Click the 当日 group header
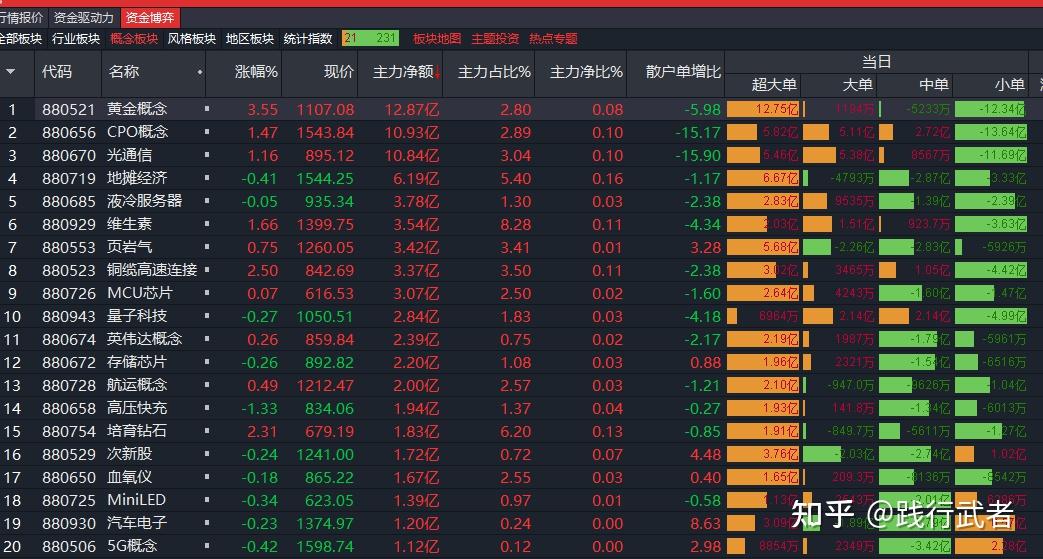Image resolution: width=1043 pixels, height=559 pixels. click(x=876, y=62)
